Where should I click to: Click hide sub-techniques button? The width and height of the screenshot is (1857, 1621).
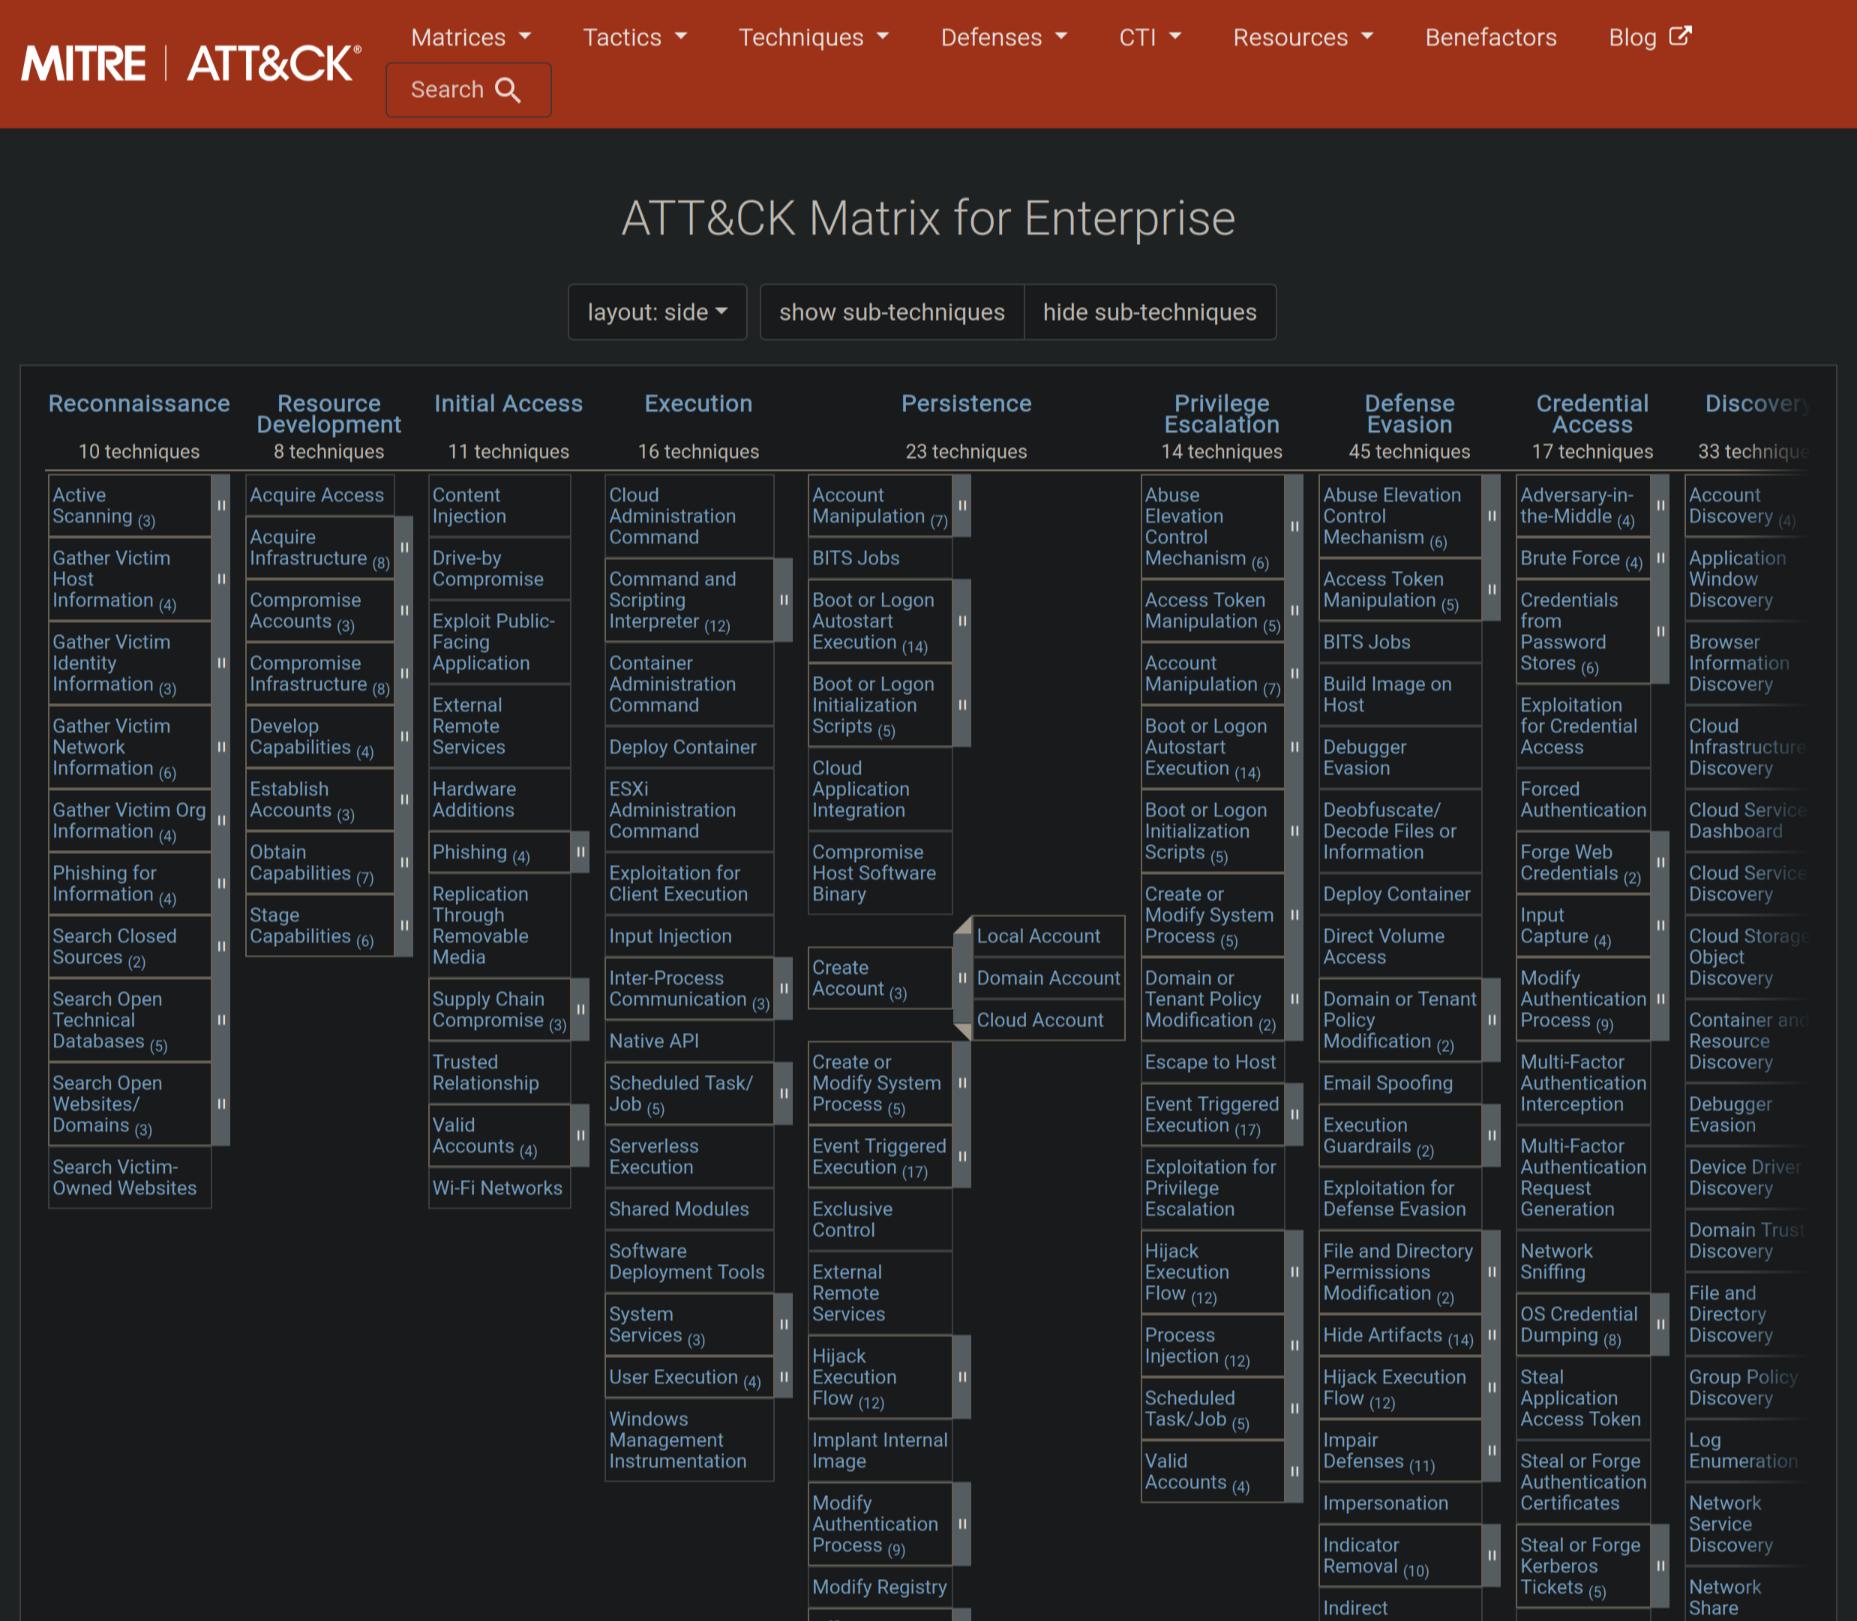tap(1150, 312)
